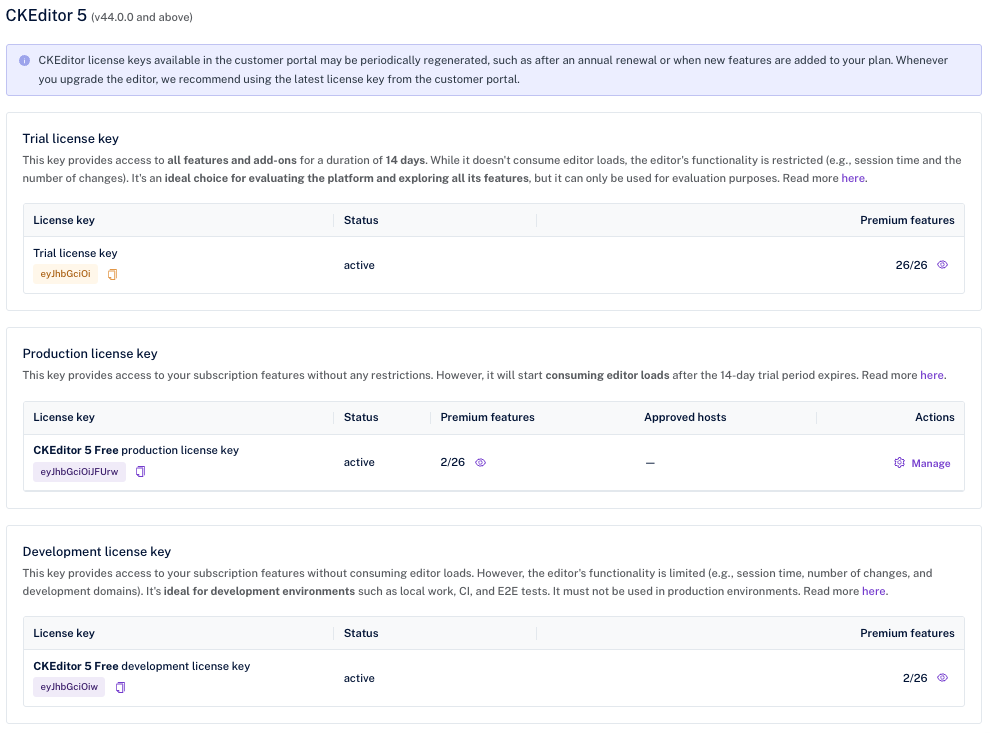Click the eyJhbGciOiJFUrw production key badge
Viewport: 990px width, 733px height.
point(79,472)
